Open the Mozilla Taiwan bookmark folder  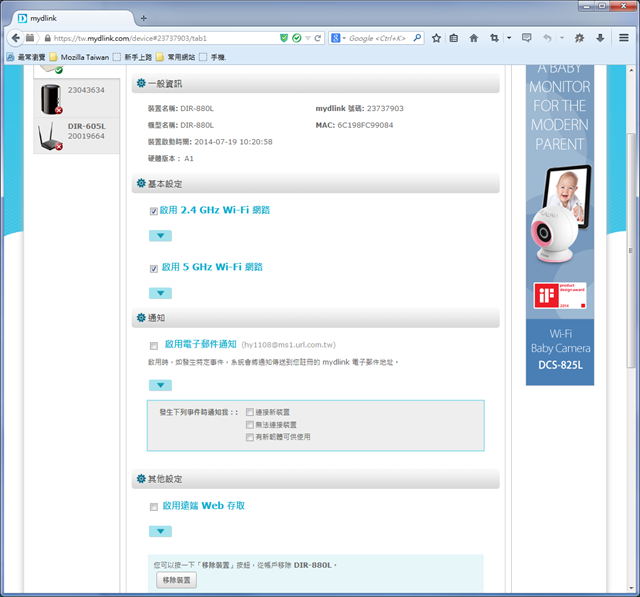coord(80,57)
